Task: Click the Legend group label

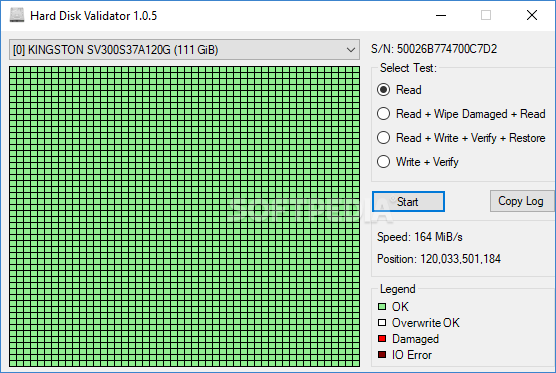Action: coord(397,289)
